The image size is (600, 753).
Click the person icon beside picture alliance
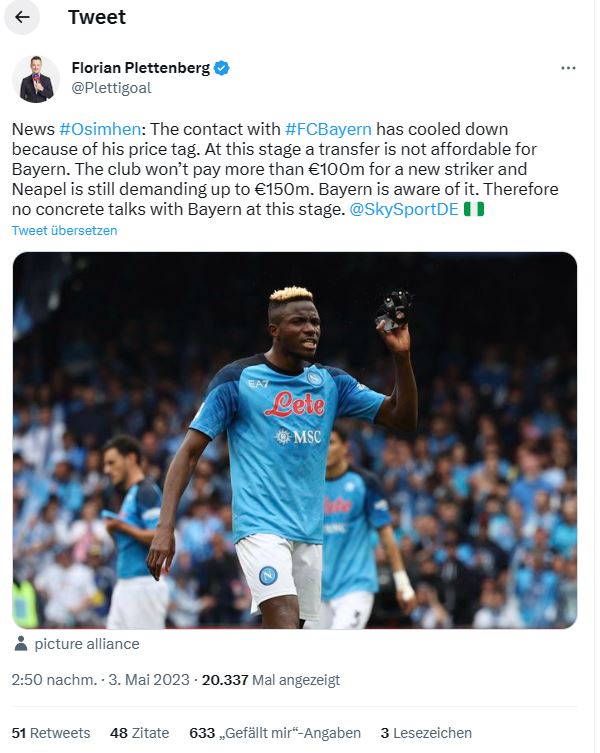click(21, 644)
